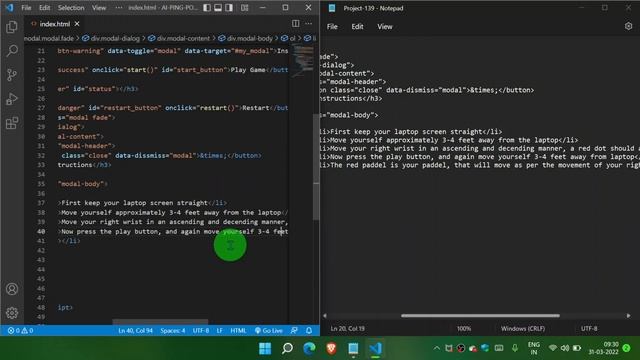Switch to VS Code taskbar icon
The image size is (640, 360).
coord(376,348)
